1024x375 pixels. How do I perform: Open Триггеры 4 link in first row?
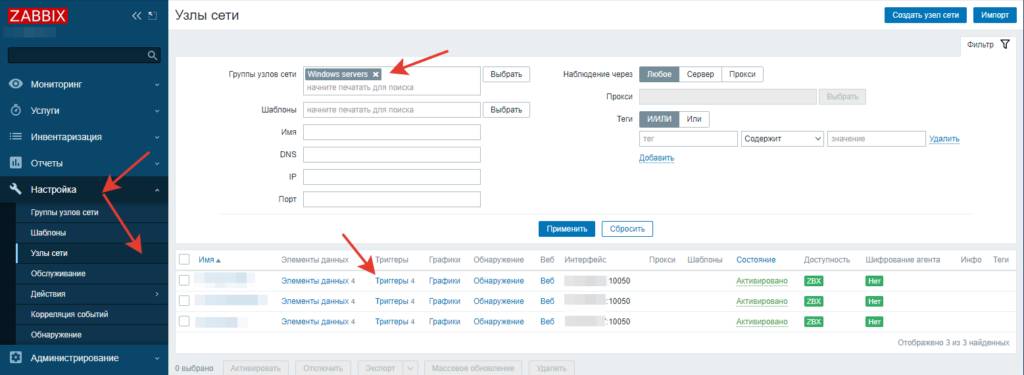pos(395,281)
